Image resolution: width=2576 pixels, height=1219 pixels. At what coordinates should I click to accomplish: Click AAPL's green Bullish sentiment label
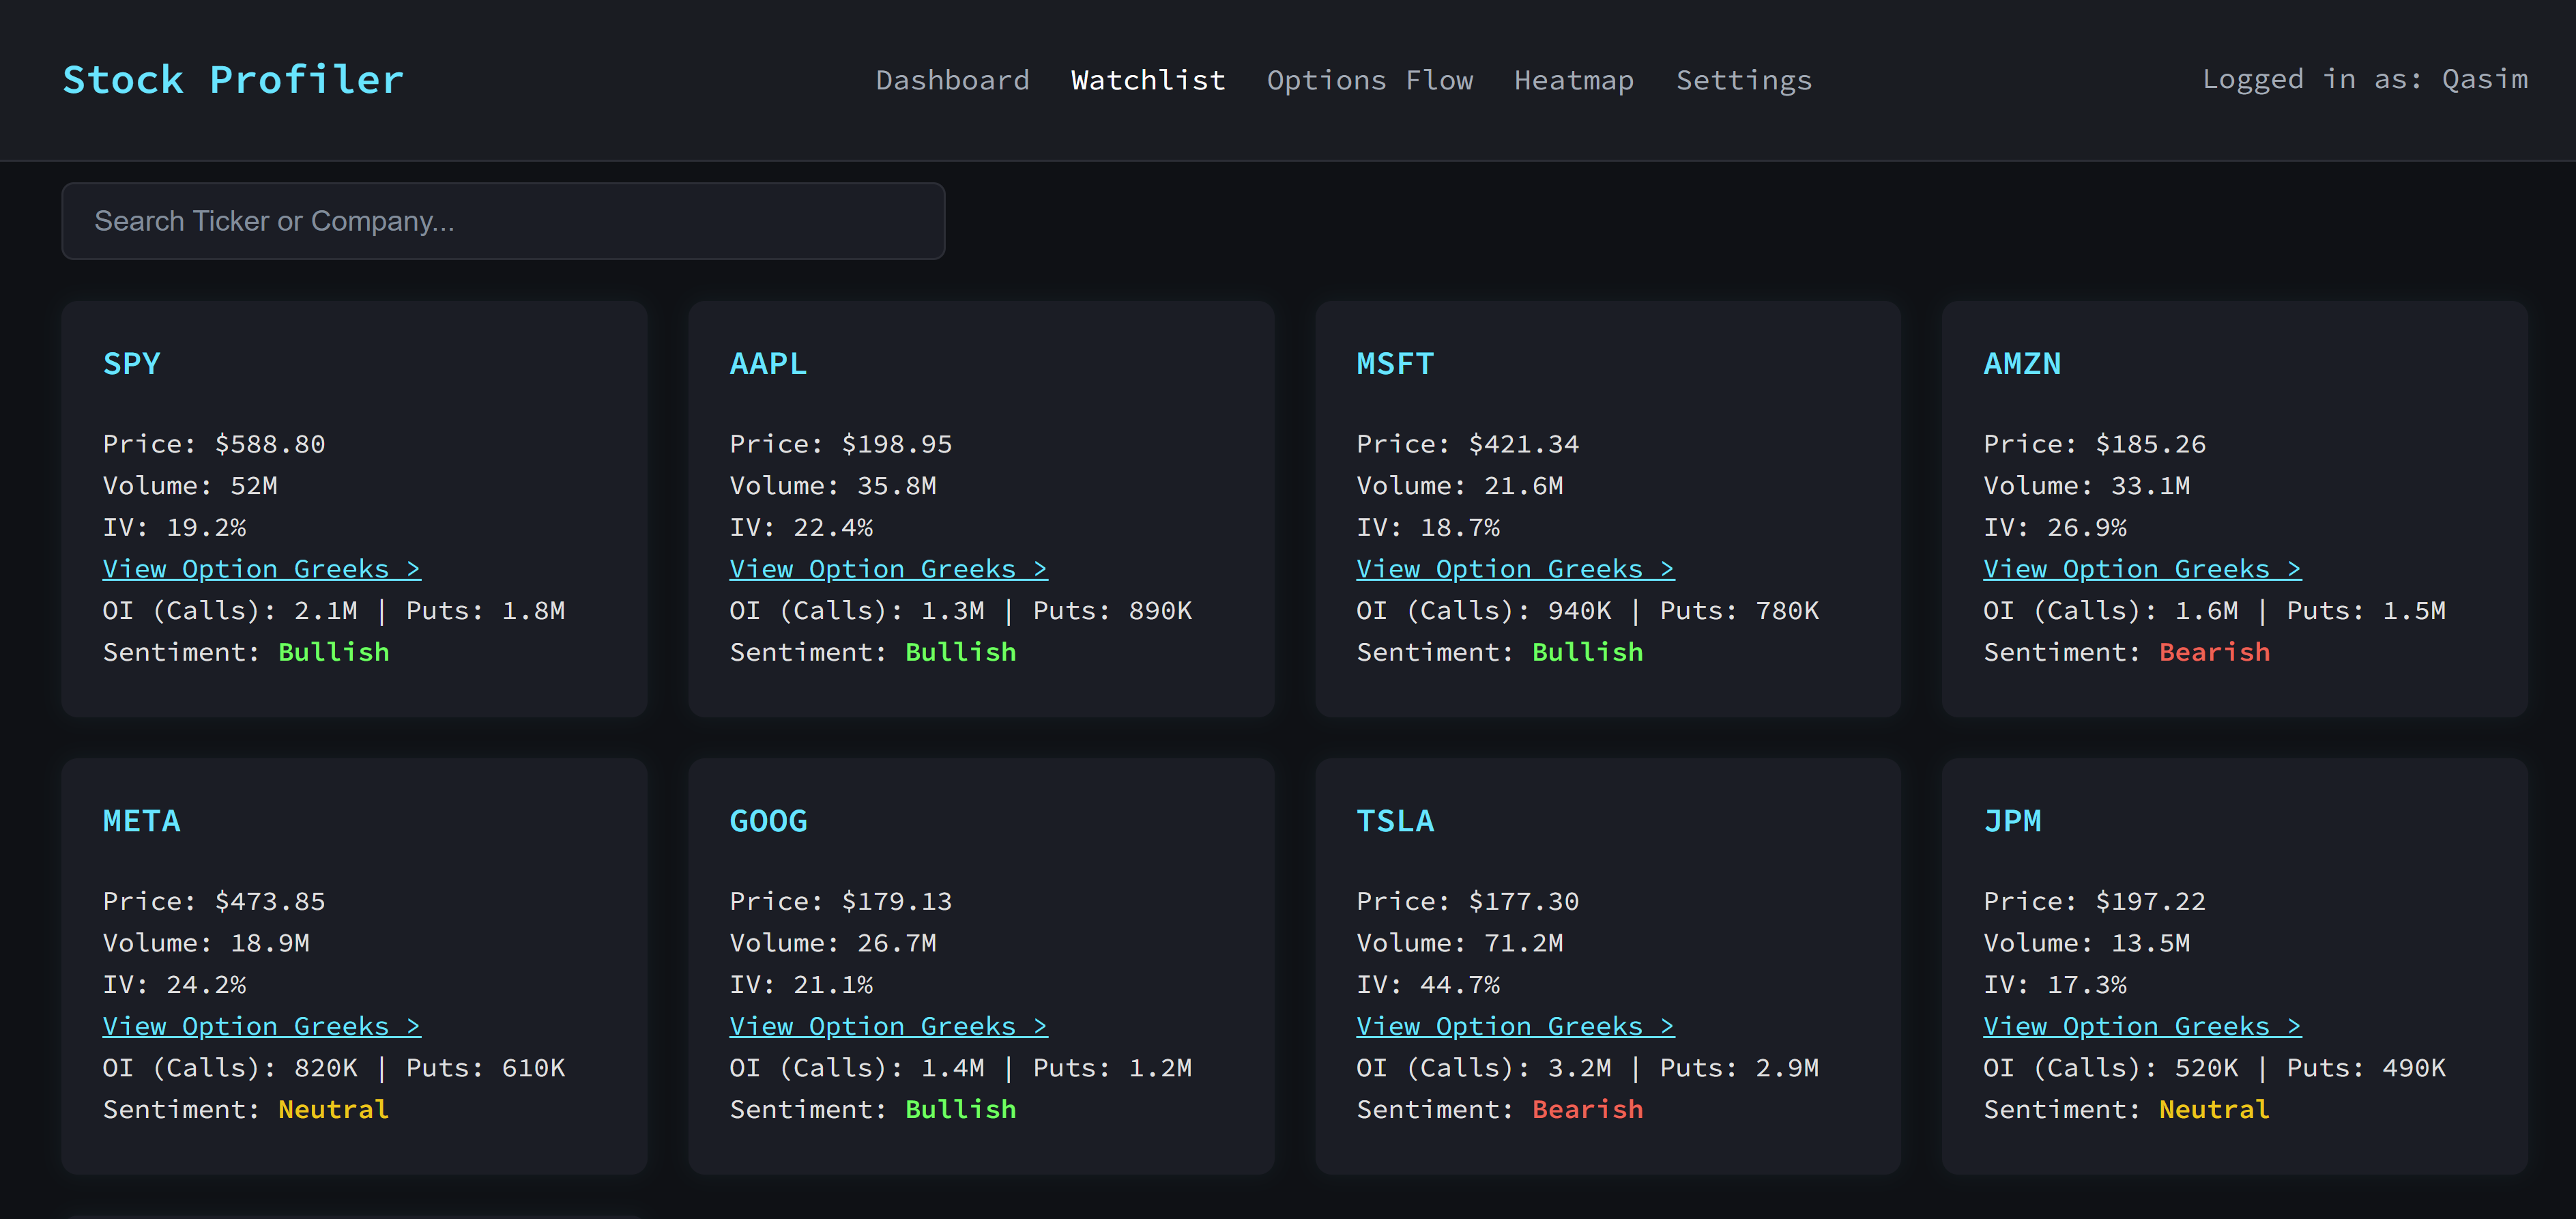click(x=961, y=652)
